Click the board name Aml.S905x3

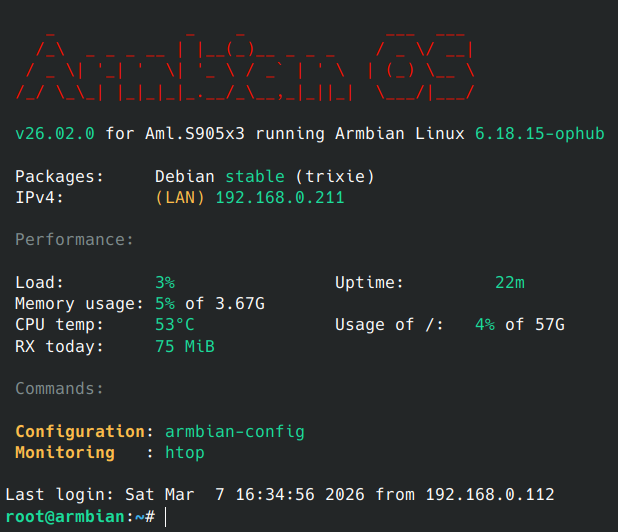coord(195,134)
